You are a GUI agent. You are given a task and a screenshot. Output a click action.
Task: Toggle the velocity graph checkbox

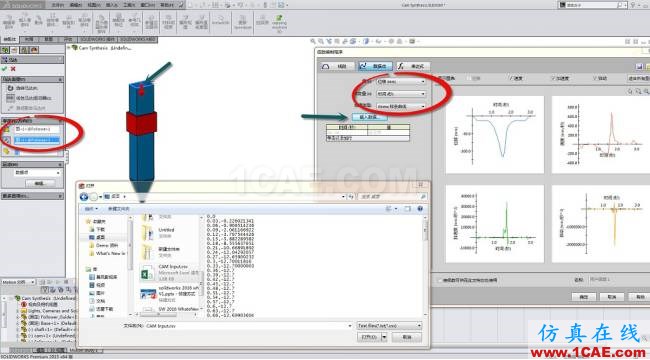point(512,78)
